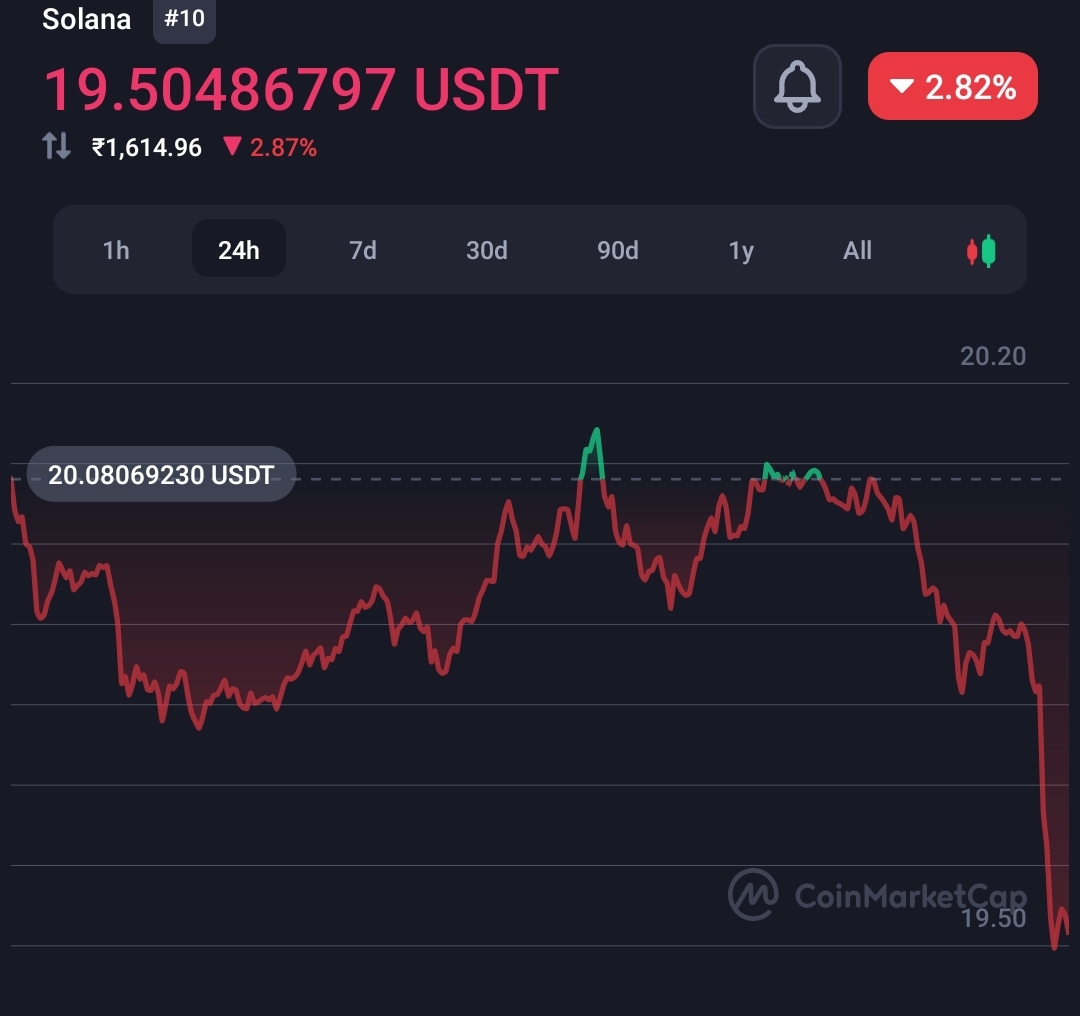This screenshot has height=1016, width=1080.
Task: Tap the 20.20 axis label
Action: (993, 356)
